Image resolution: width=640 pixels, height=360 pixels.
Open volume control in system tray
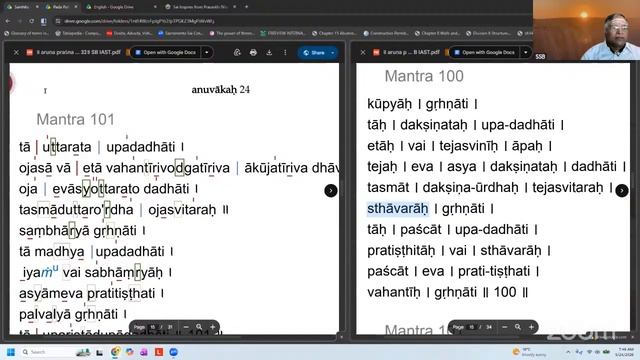[598, 352]
